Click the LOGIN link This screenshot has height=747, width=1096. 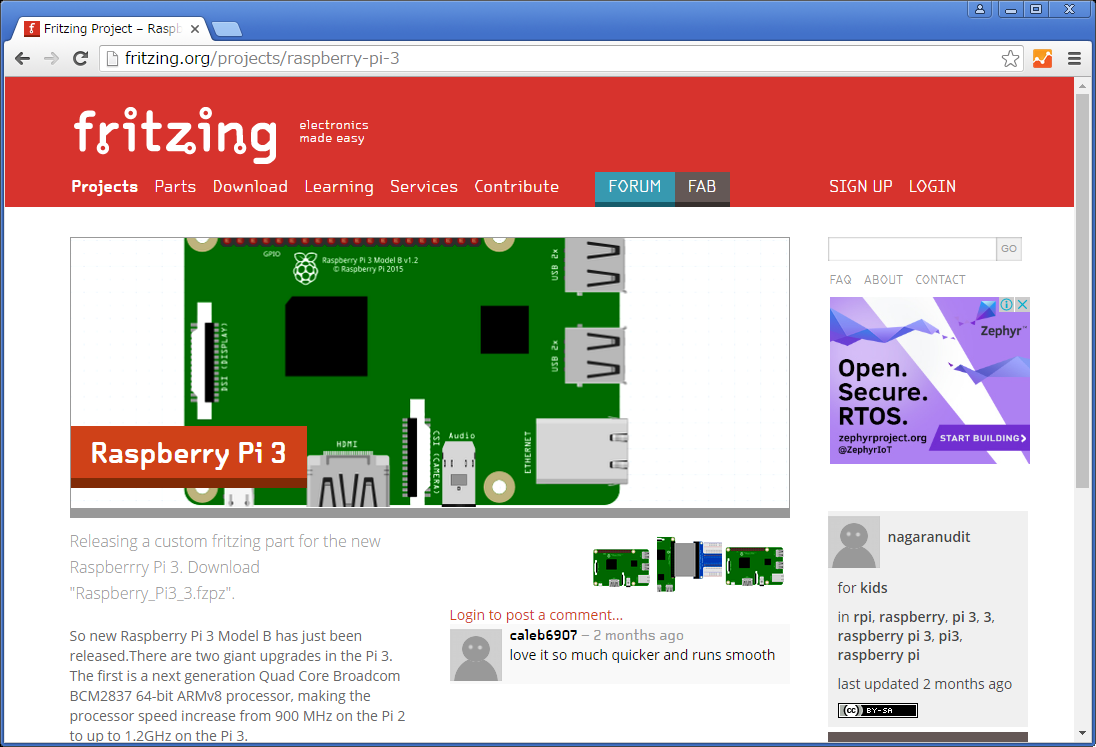tap(932, 187)
